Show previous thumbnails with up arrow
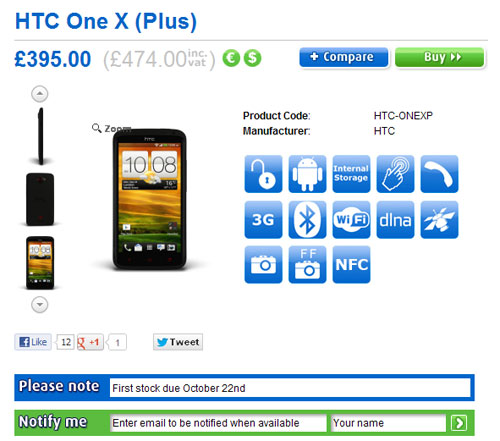 pos(40,94)
